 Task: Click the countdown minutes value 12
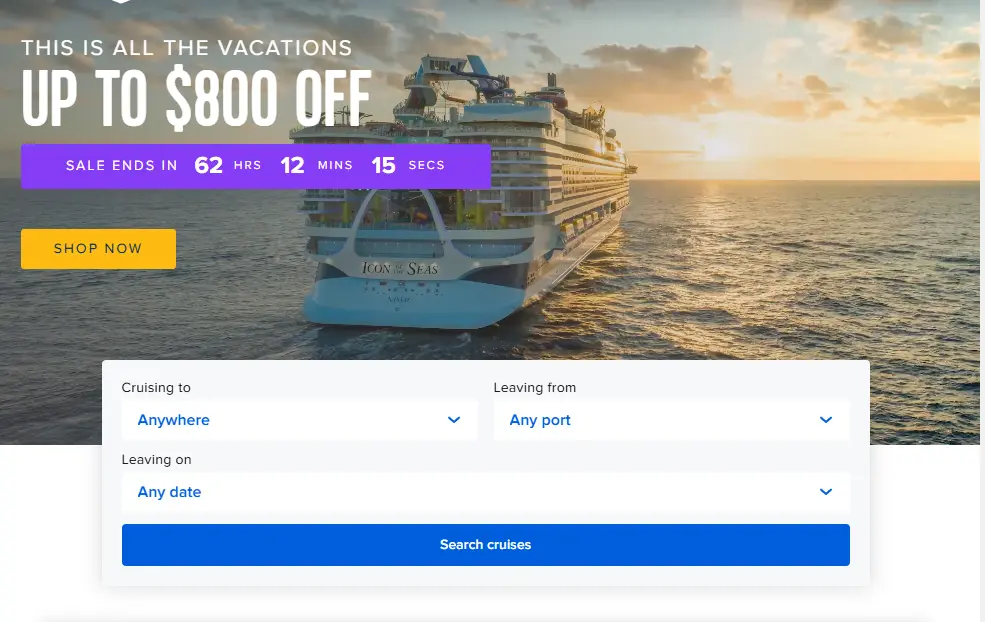click(292, 166)
